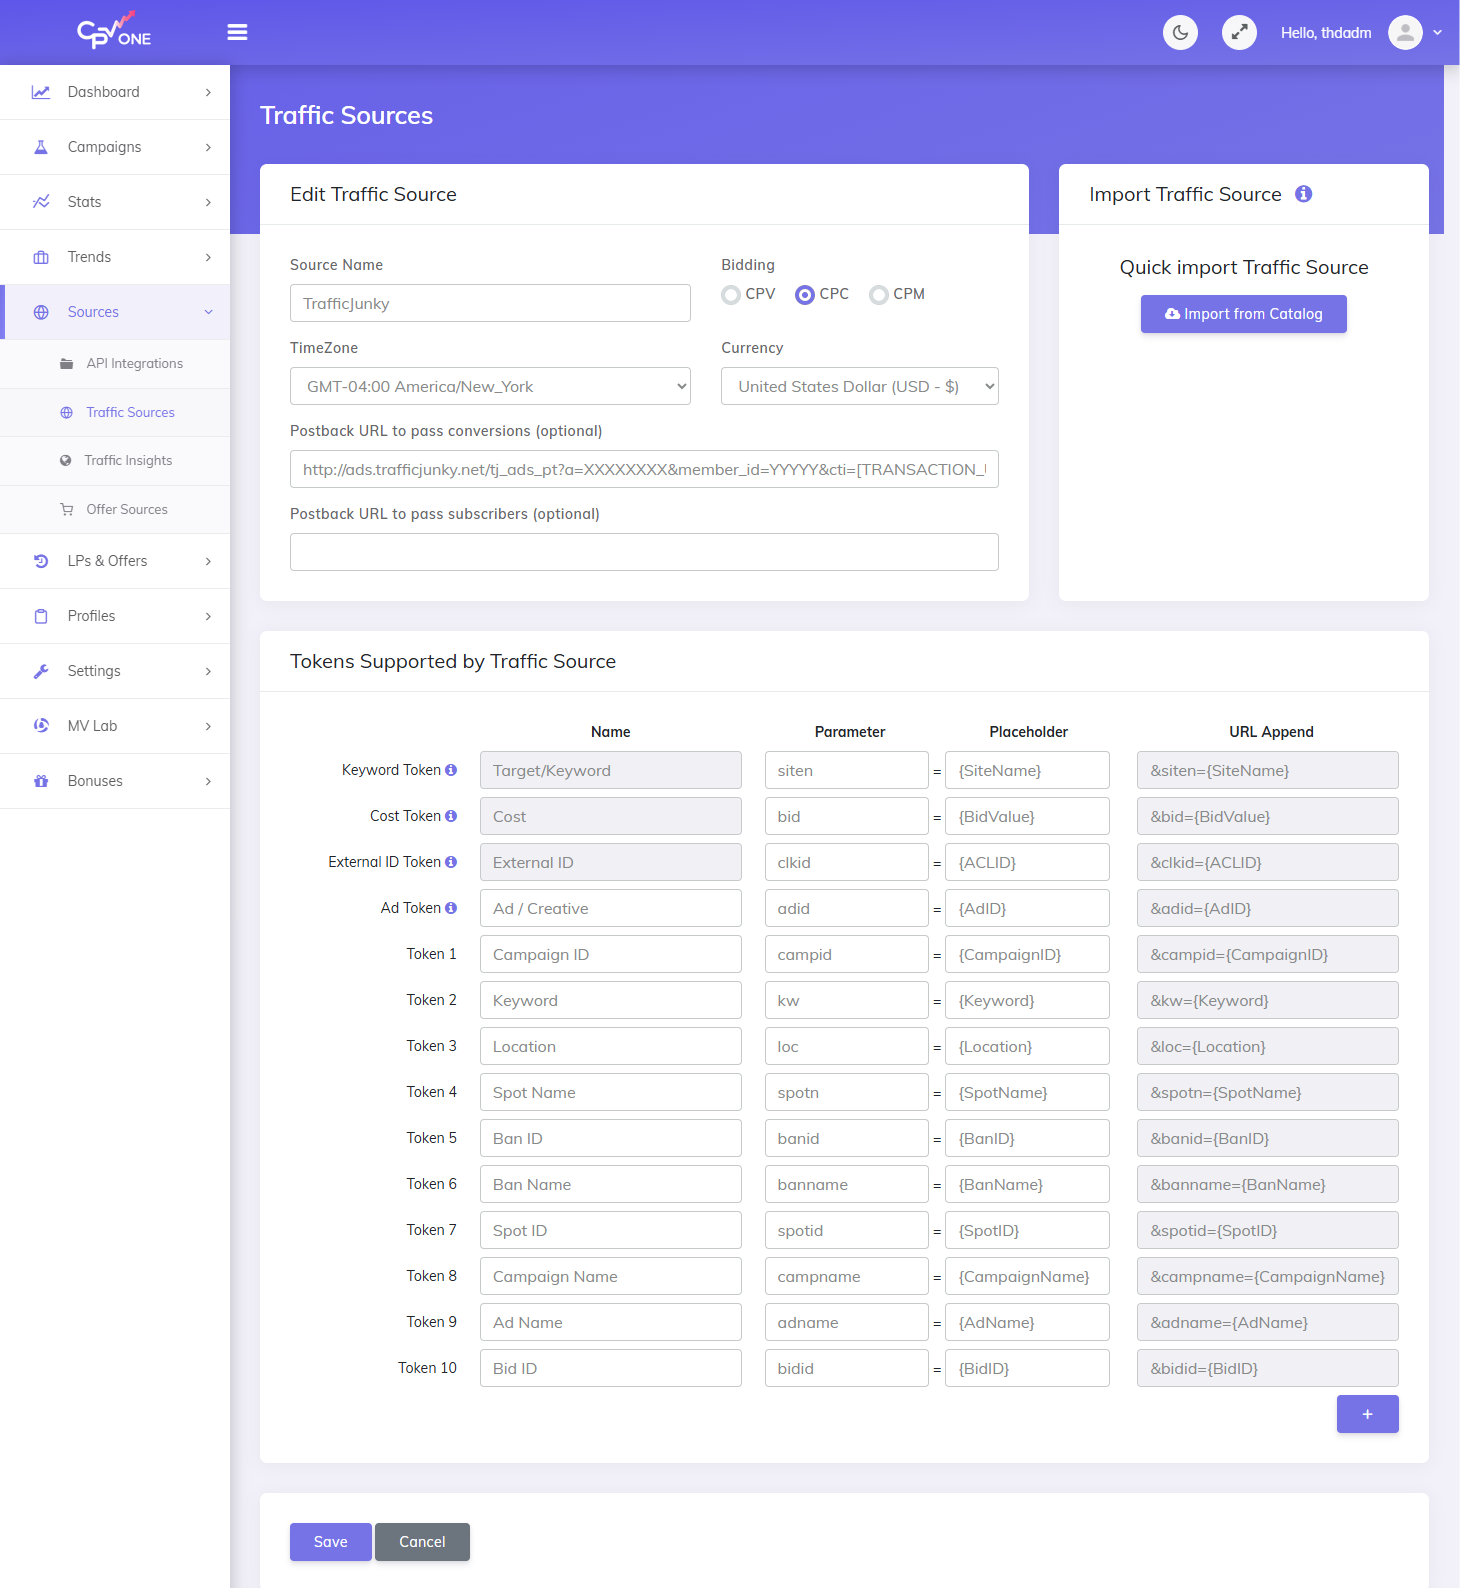Save the traffic source
Image resolution: width=1460 pixels, height=1588 pixels.
(x=330, y=1542)
